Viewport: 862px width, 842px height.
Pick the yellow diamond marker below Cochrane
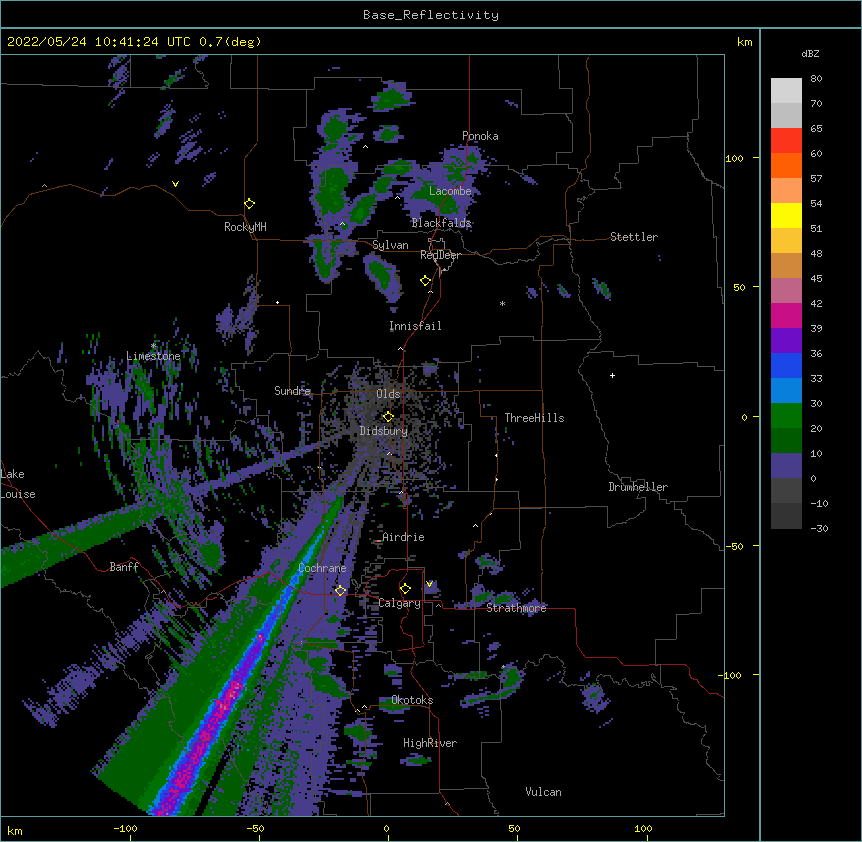[x=340, y=591]
